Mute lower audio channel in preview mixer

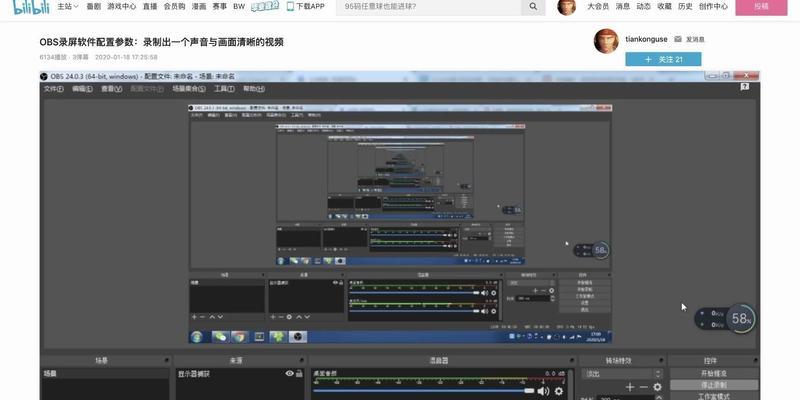tap(484, 311)
